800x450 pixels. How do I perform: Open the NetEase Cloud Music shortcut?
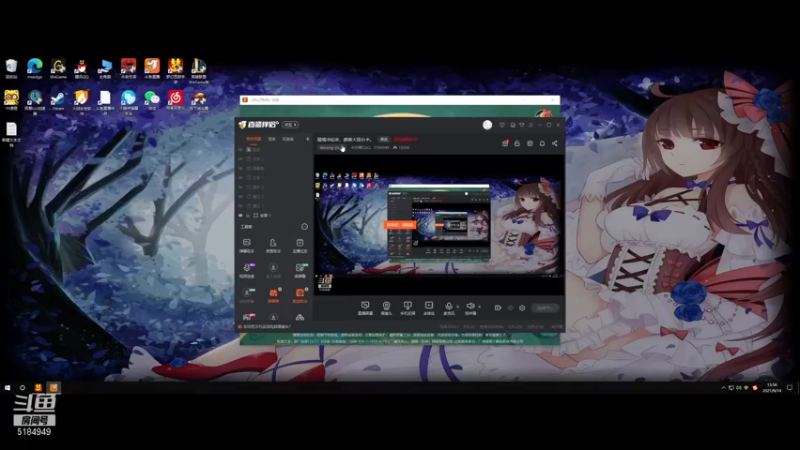tap(176, 98)
